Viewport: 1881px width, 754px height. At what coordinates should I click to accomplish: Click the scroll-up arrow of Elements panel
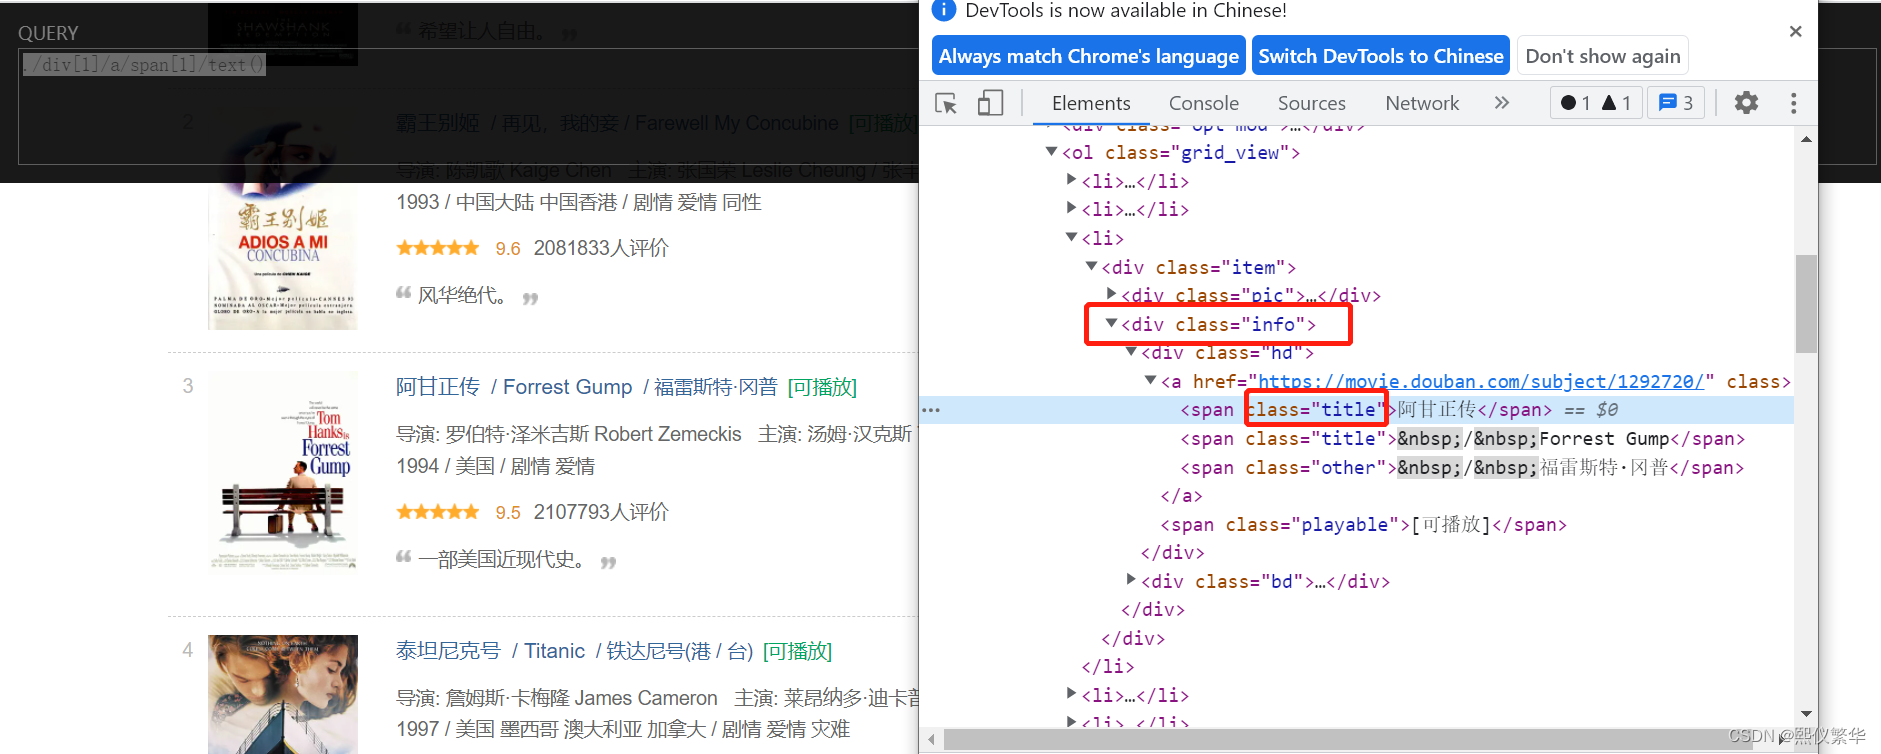click(x=1806, y=139)
